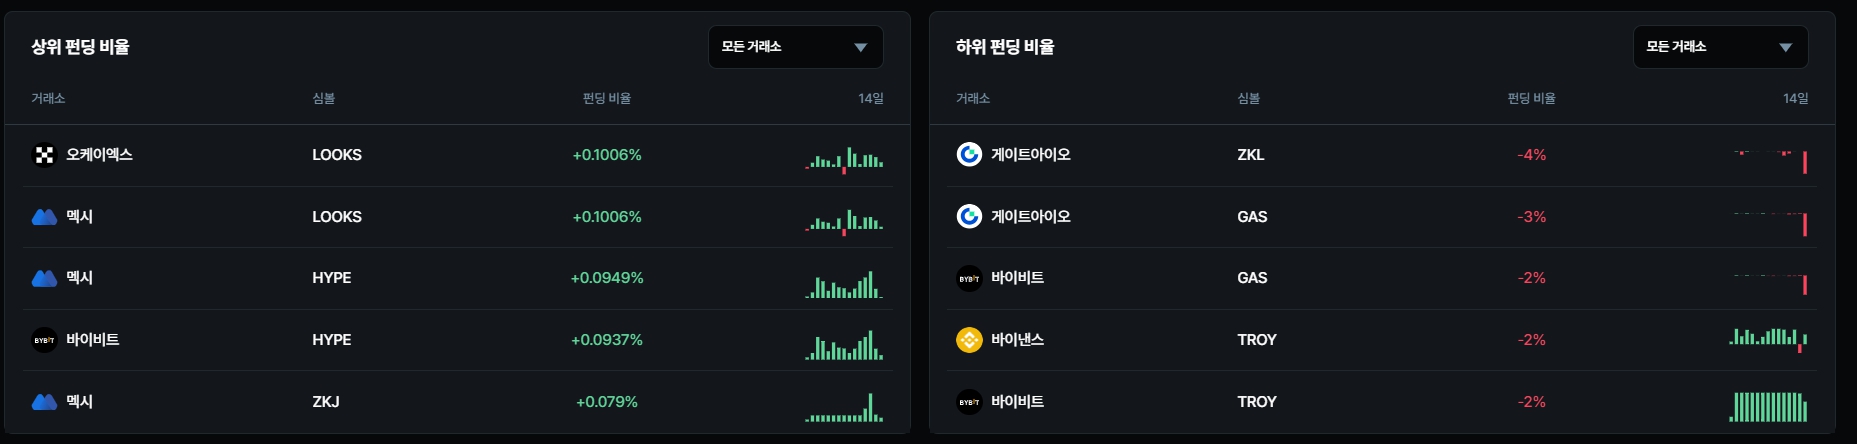Click the 펀딩 비율 column header in top table

coord(607,98)
